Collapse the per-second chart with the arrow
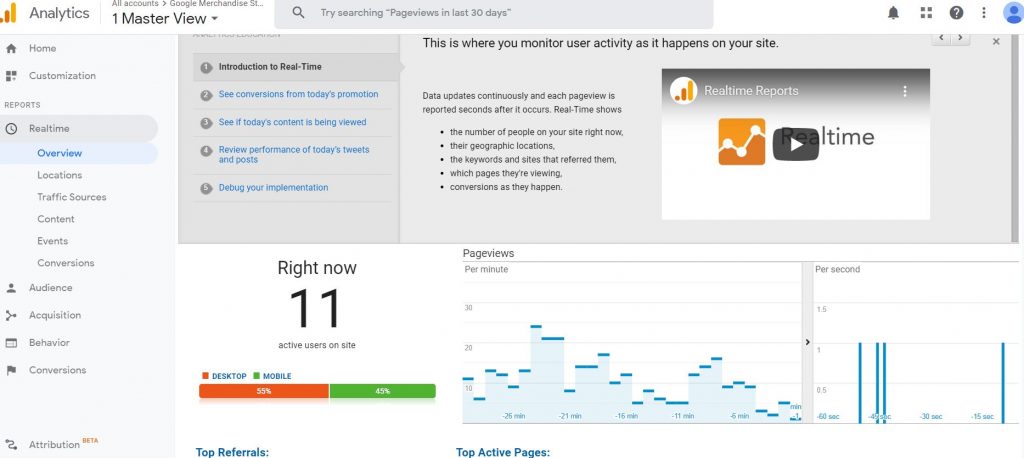The width and height of the screenshot is (1024, 458). pyautogui.click(x=808, y=342)
